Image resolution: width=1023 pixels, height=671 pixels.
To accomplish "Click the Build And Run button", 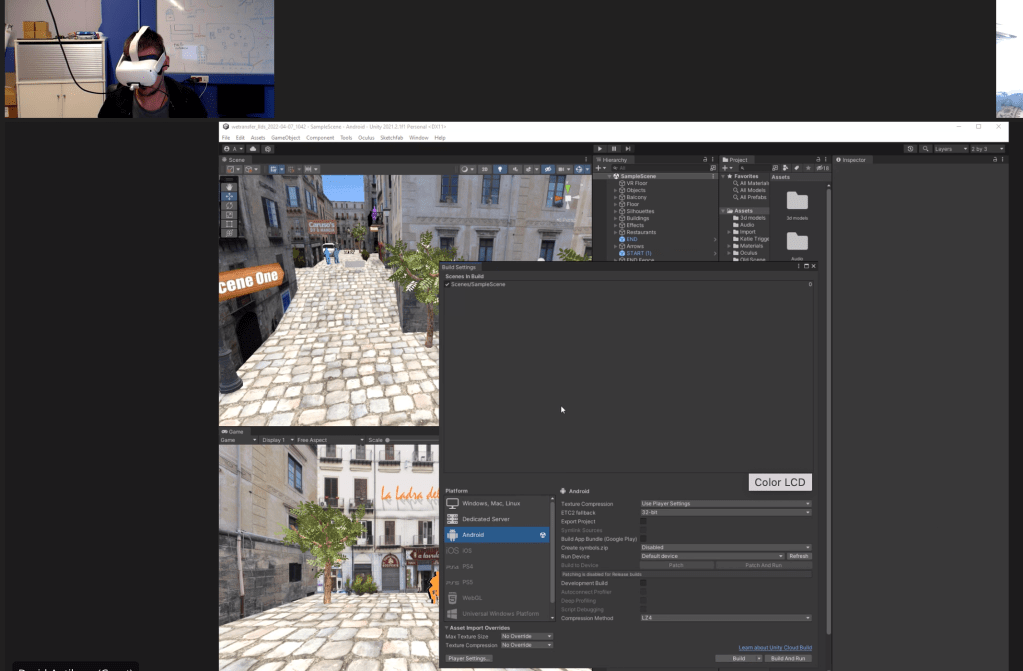I will [788, 659].
